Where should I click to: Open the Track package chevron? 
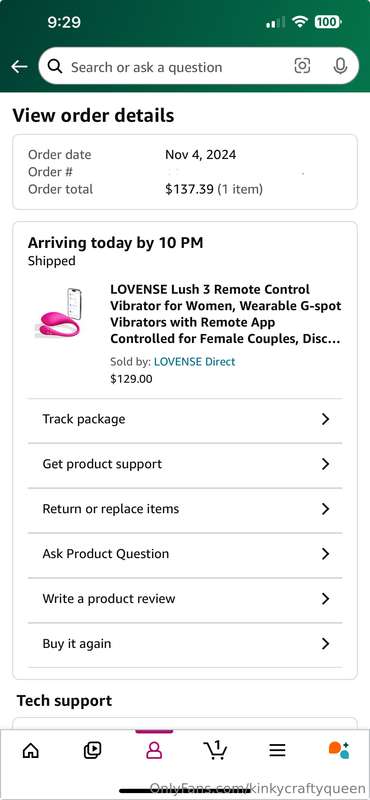[x=326, y=419]
